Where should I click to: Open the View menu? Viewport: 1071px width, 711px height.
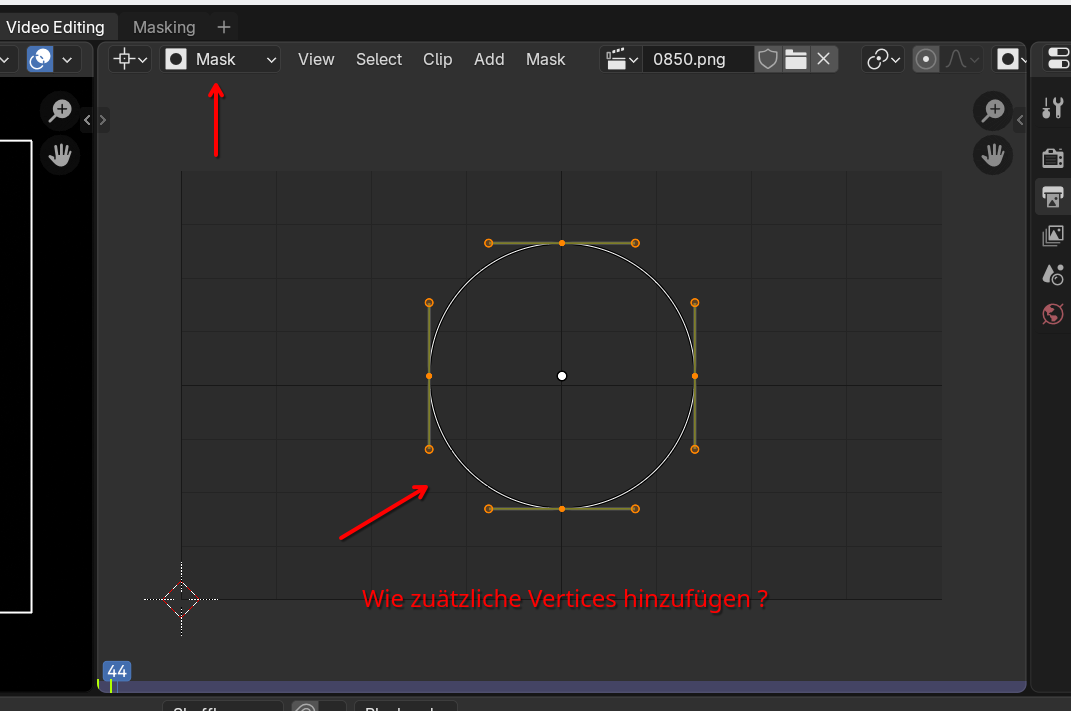316,59
